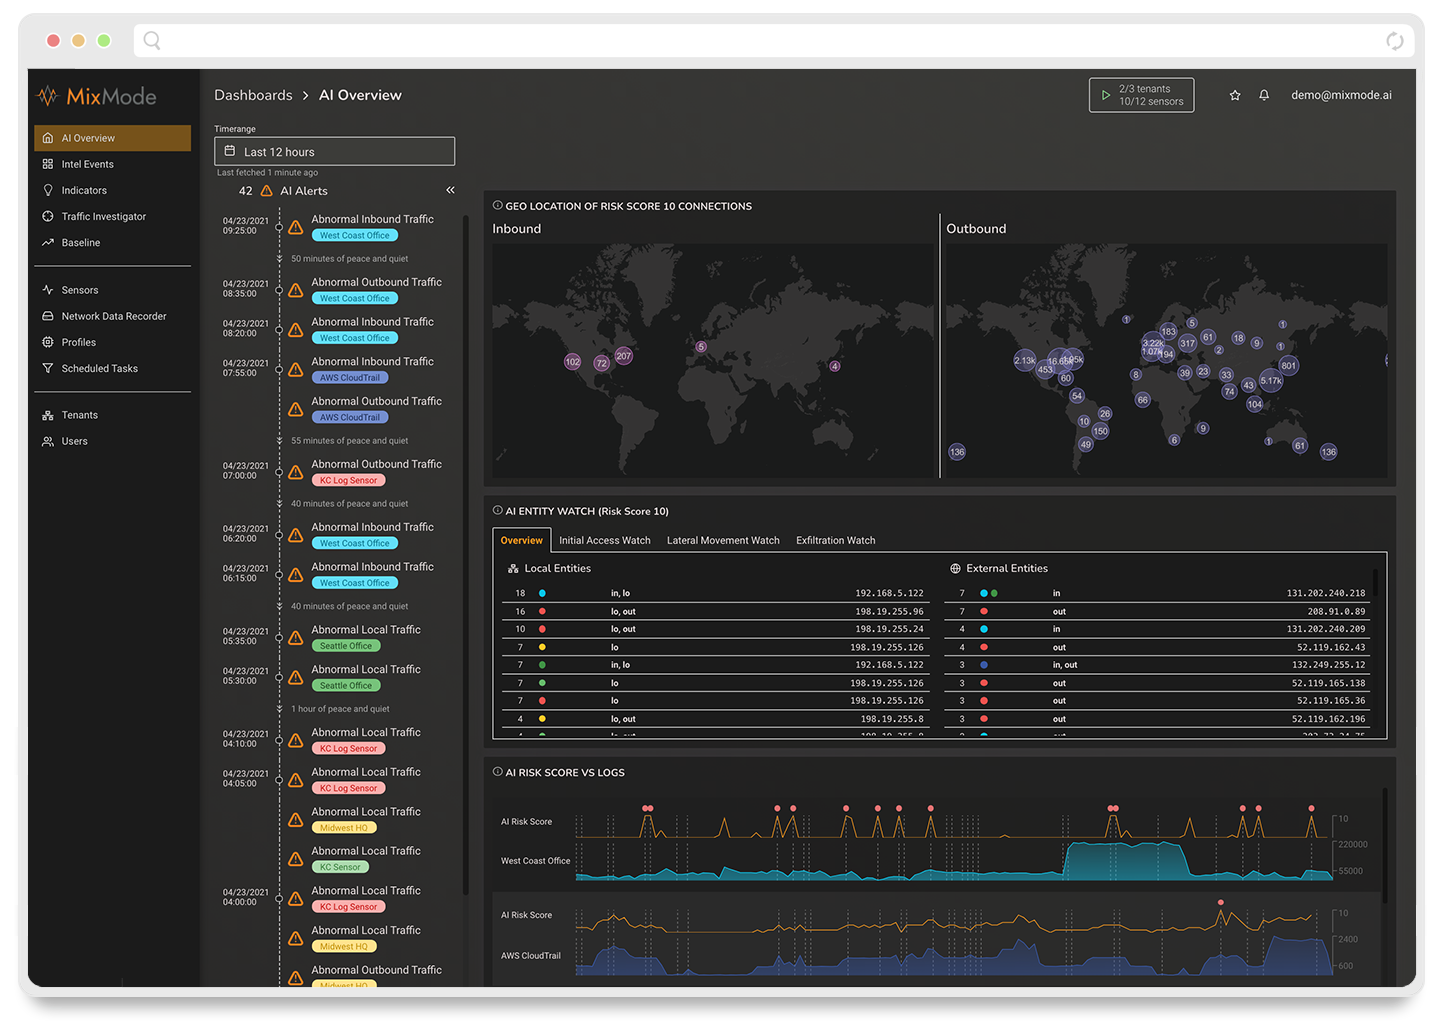The image size is (1434, 1029).
Task: Open Indicators in the sidebar
Action: coord(84,190)
